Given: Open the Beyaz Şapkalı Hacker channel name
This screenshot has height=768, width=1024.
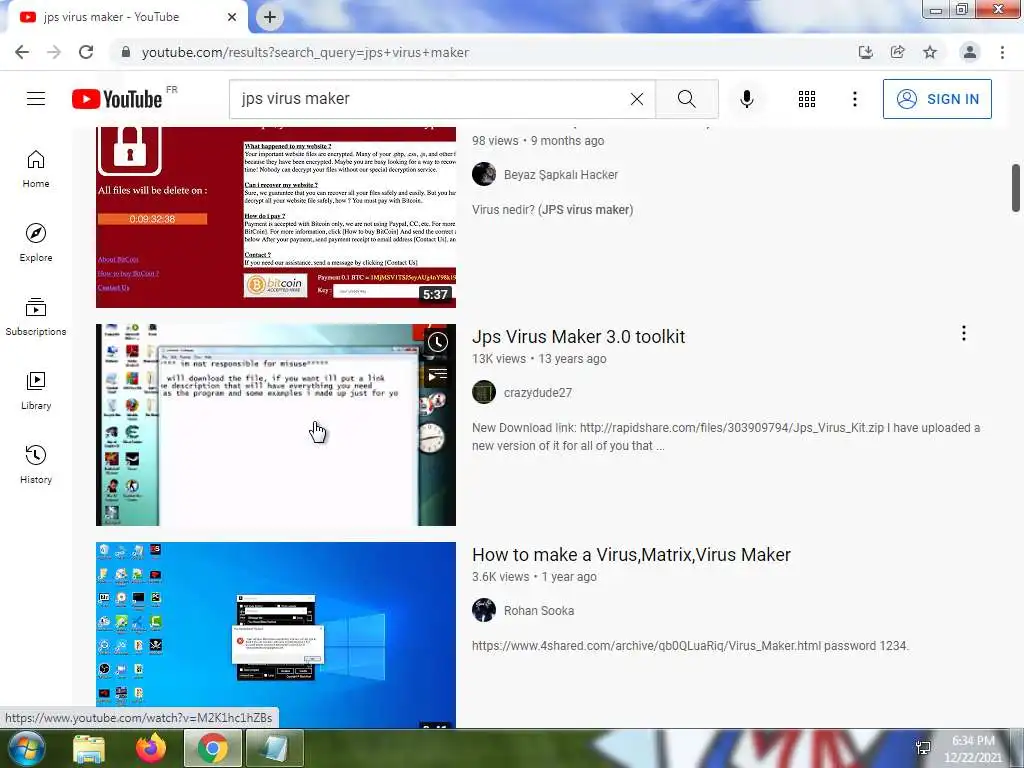Looking at the screenshot, I should pyautogui.click(x=560, y=175).
